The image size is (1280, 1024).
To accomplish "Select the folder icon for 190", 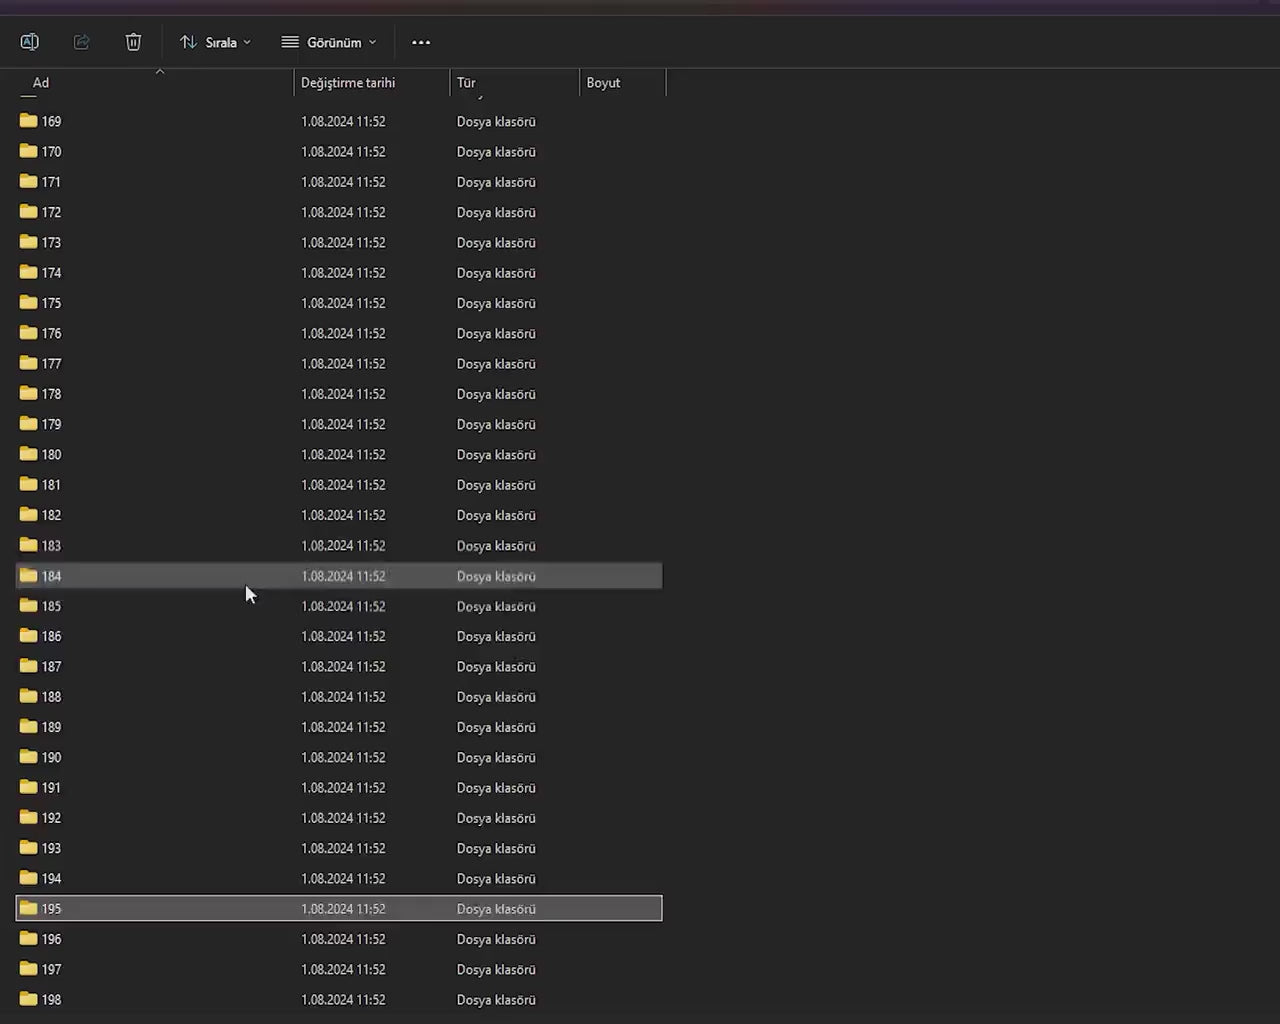I will (29, 757).
